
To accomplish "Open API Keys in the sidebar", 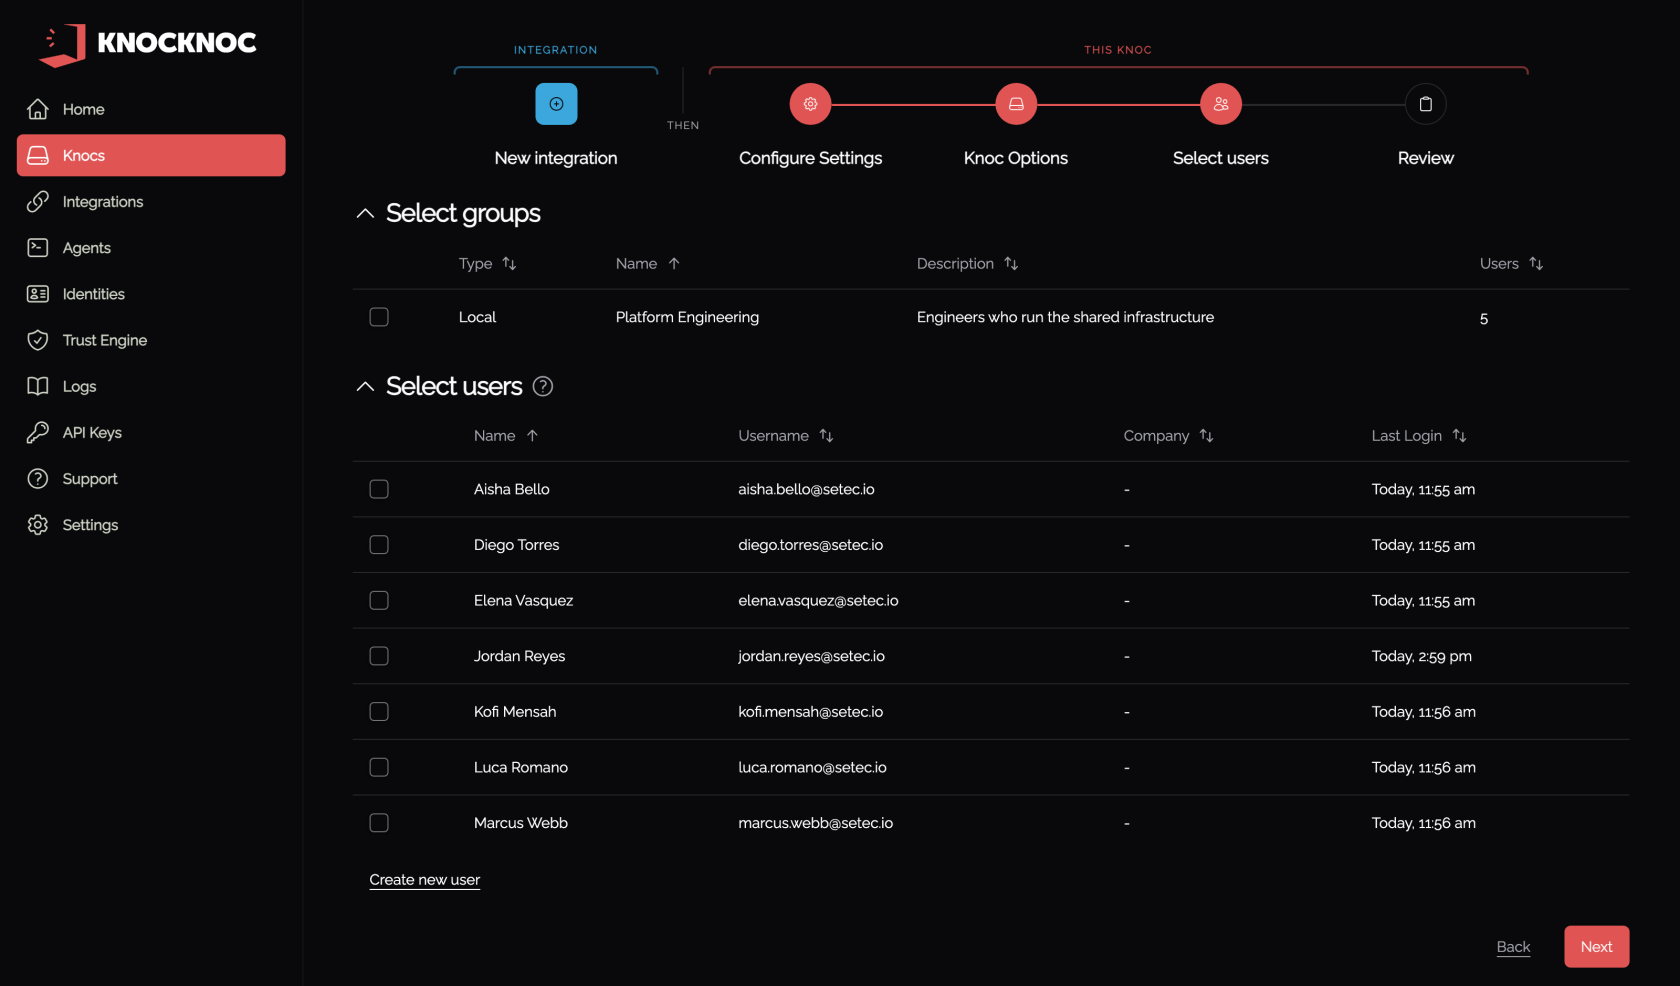I will tap(151, 433).
